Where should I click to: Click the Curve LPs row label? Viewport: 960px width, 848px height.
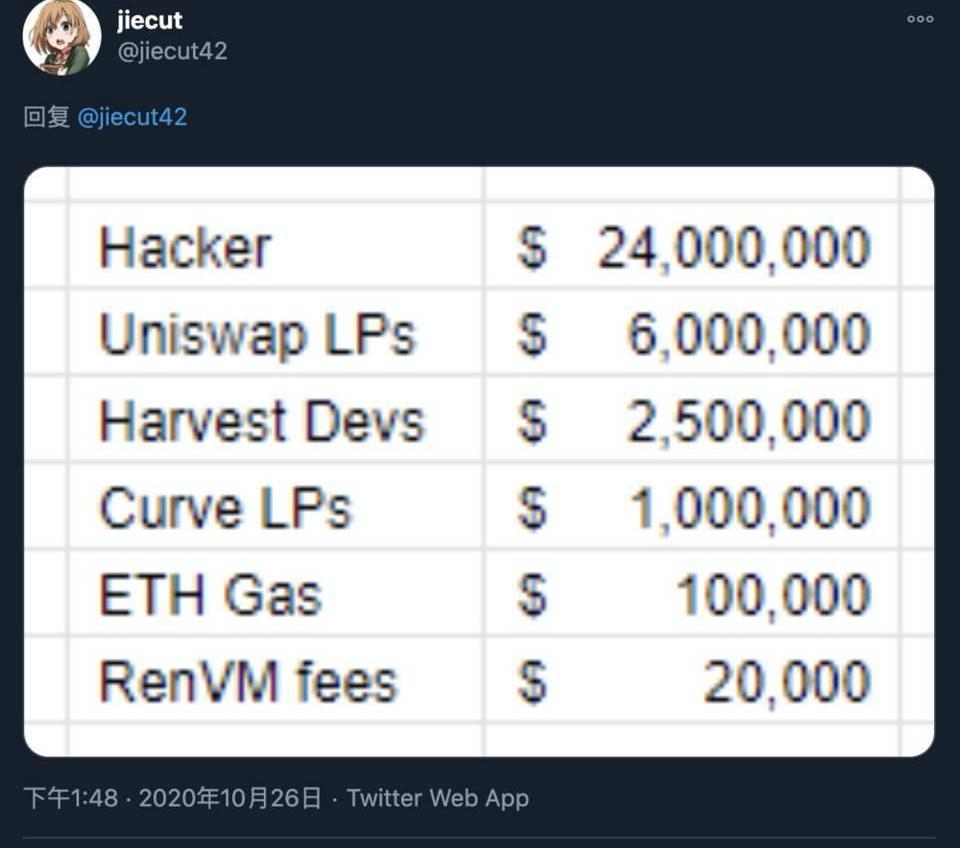pos(225,509)
